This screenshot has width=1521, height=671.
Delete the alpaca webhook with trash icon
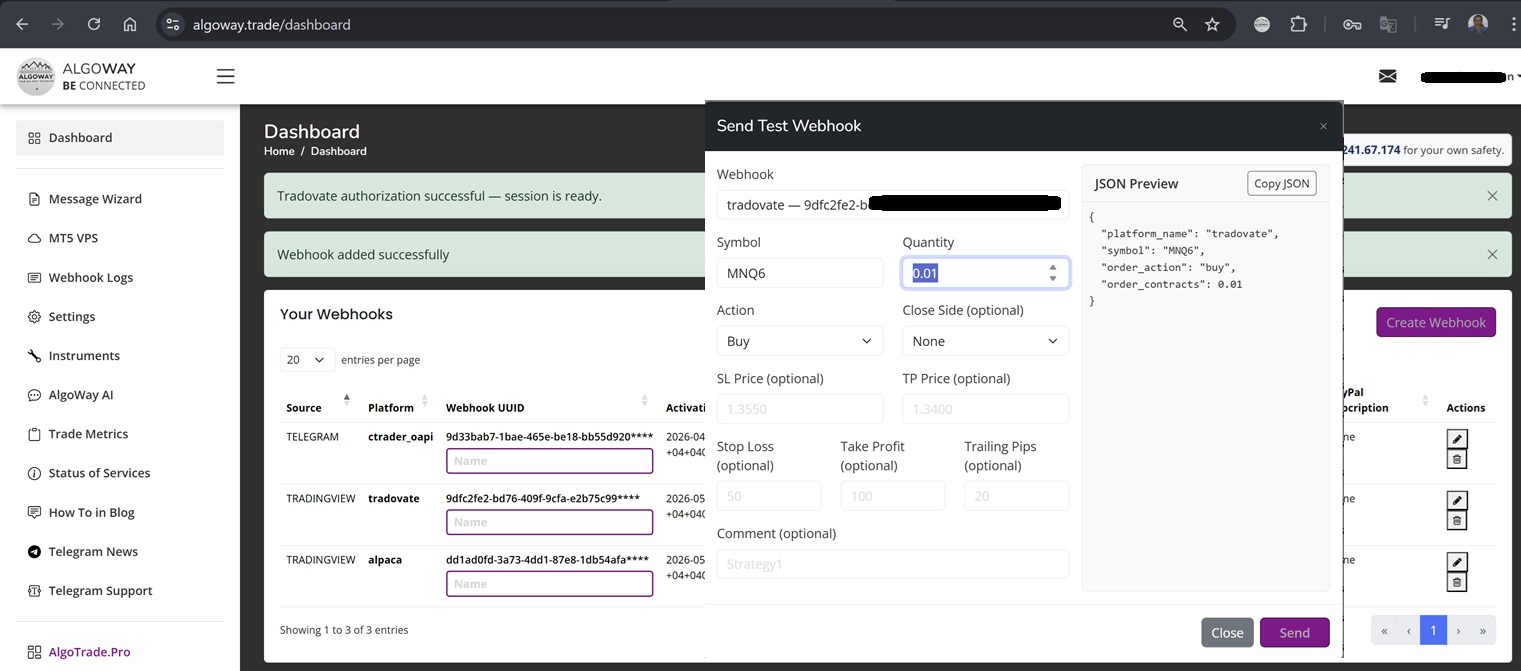click(x=1457, y=582)
